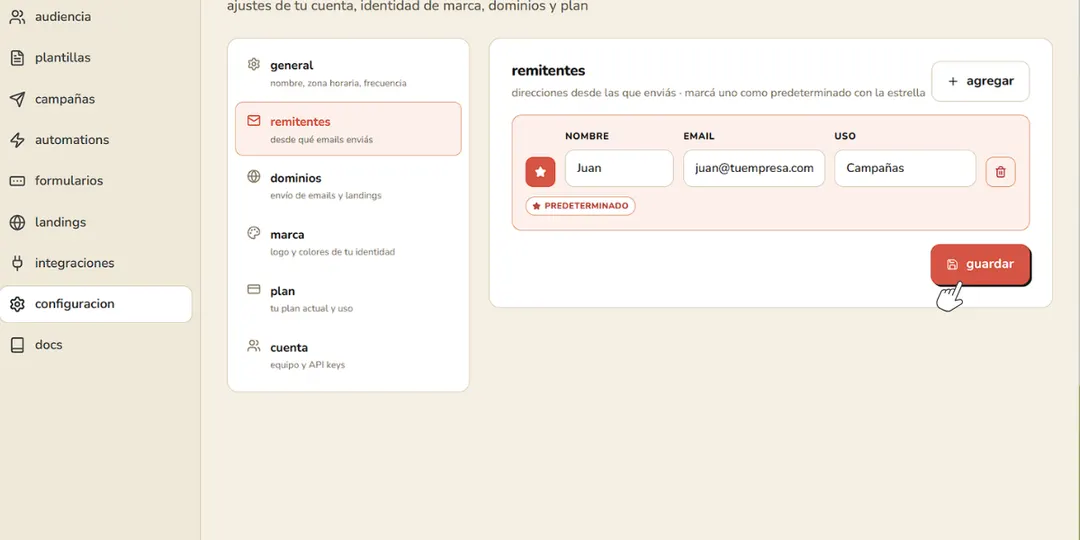Click the plan credit card icon
This screenshot has width=1080, height=540.
coord(253,289)
